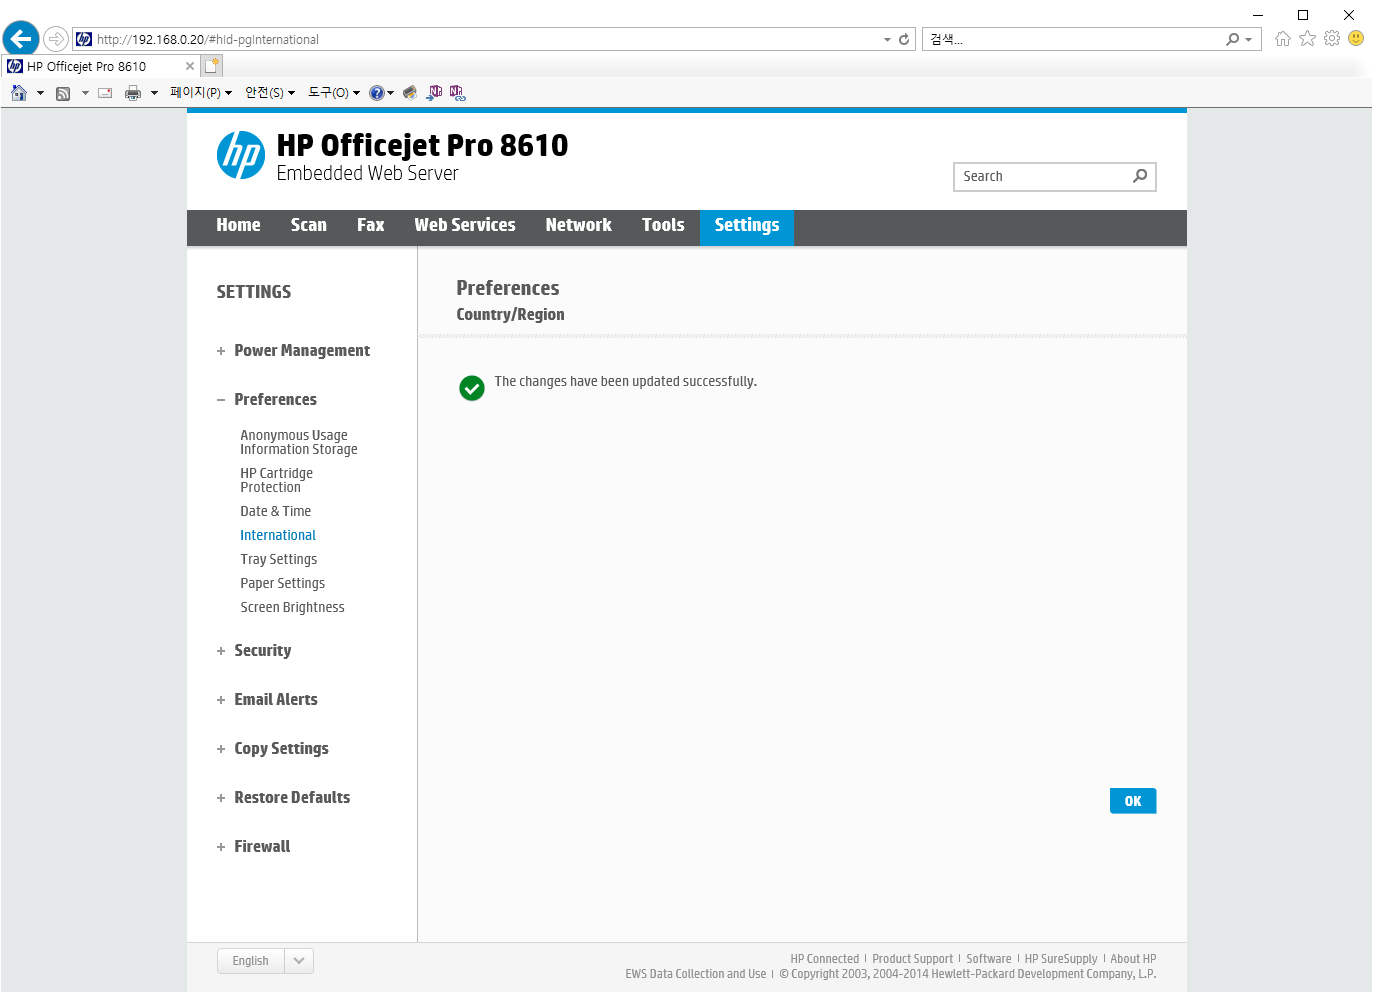
Task: Open the HP SureSupply footer link
Action: pyautogui.click(x=1061, y=959)
